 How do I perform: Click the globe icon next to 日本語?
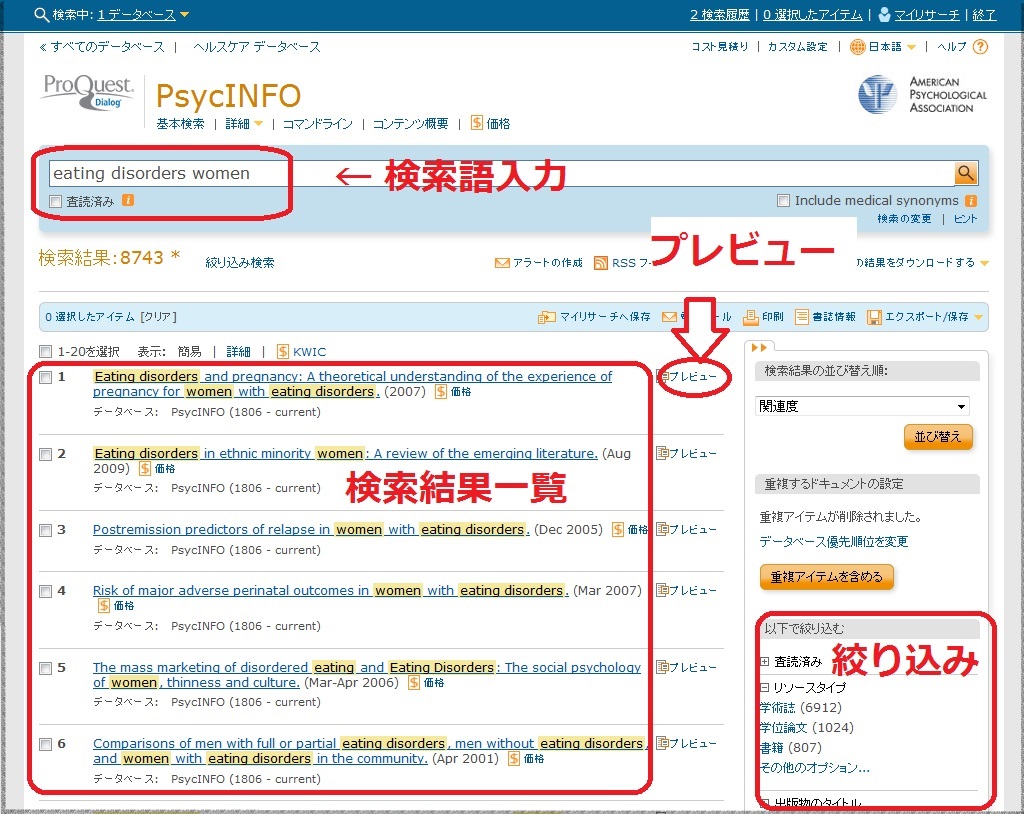pos(857,47)
